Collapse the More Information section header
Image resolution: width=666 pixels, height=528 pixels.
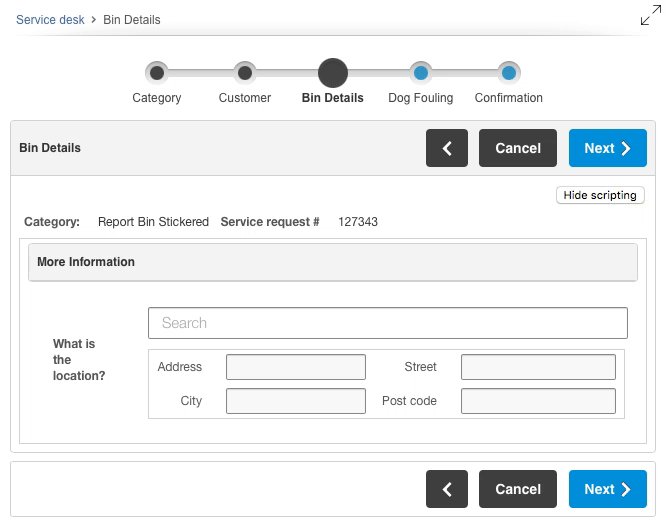pyautogui.click(x=333, y=262)
